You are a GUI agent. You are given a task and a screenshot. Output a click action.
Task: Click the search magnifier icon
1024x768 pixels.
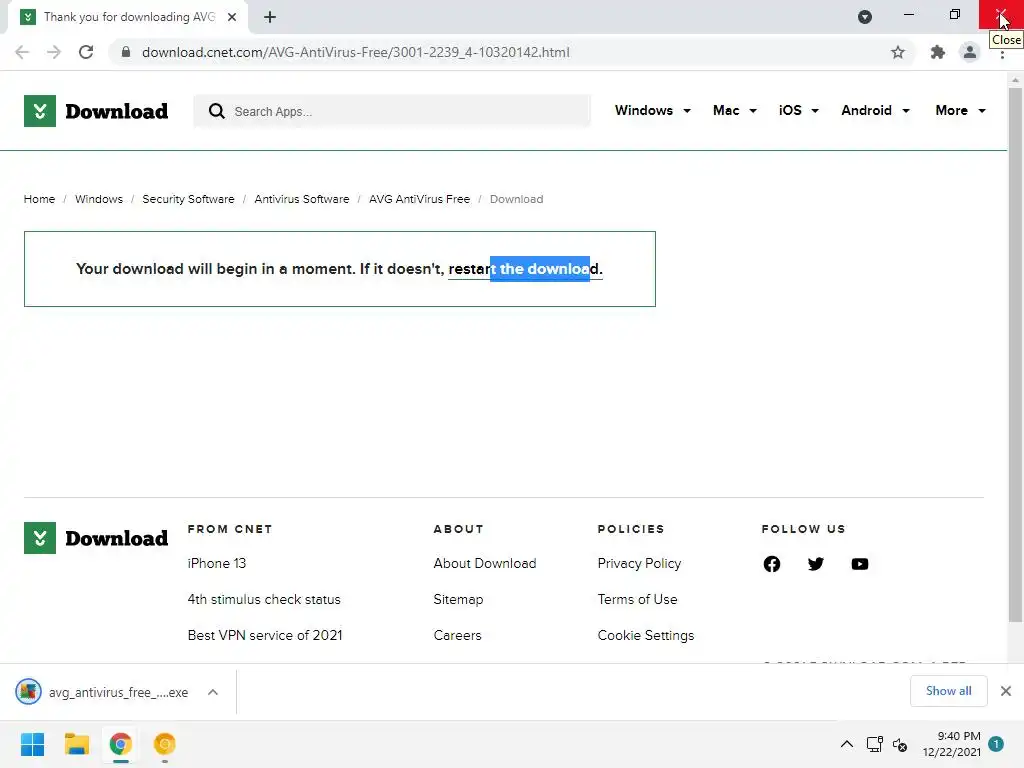point(217,111)
